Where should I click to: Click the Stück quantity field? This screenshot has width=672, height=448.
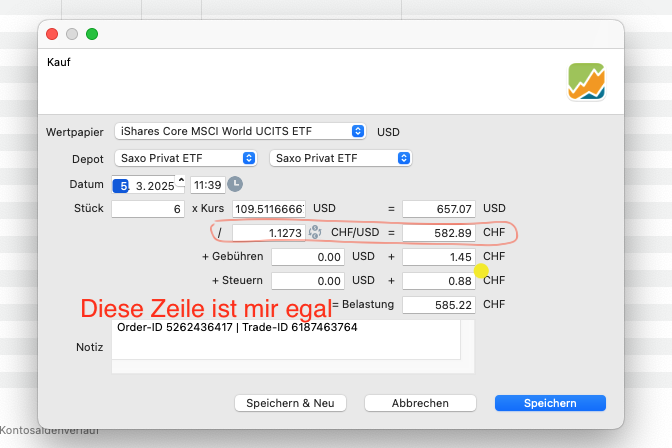pyautogui.click(x=147, y=209)
